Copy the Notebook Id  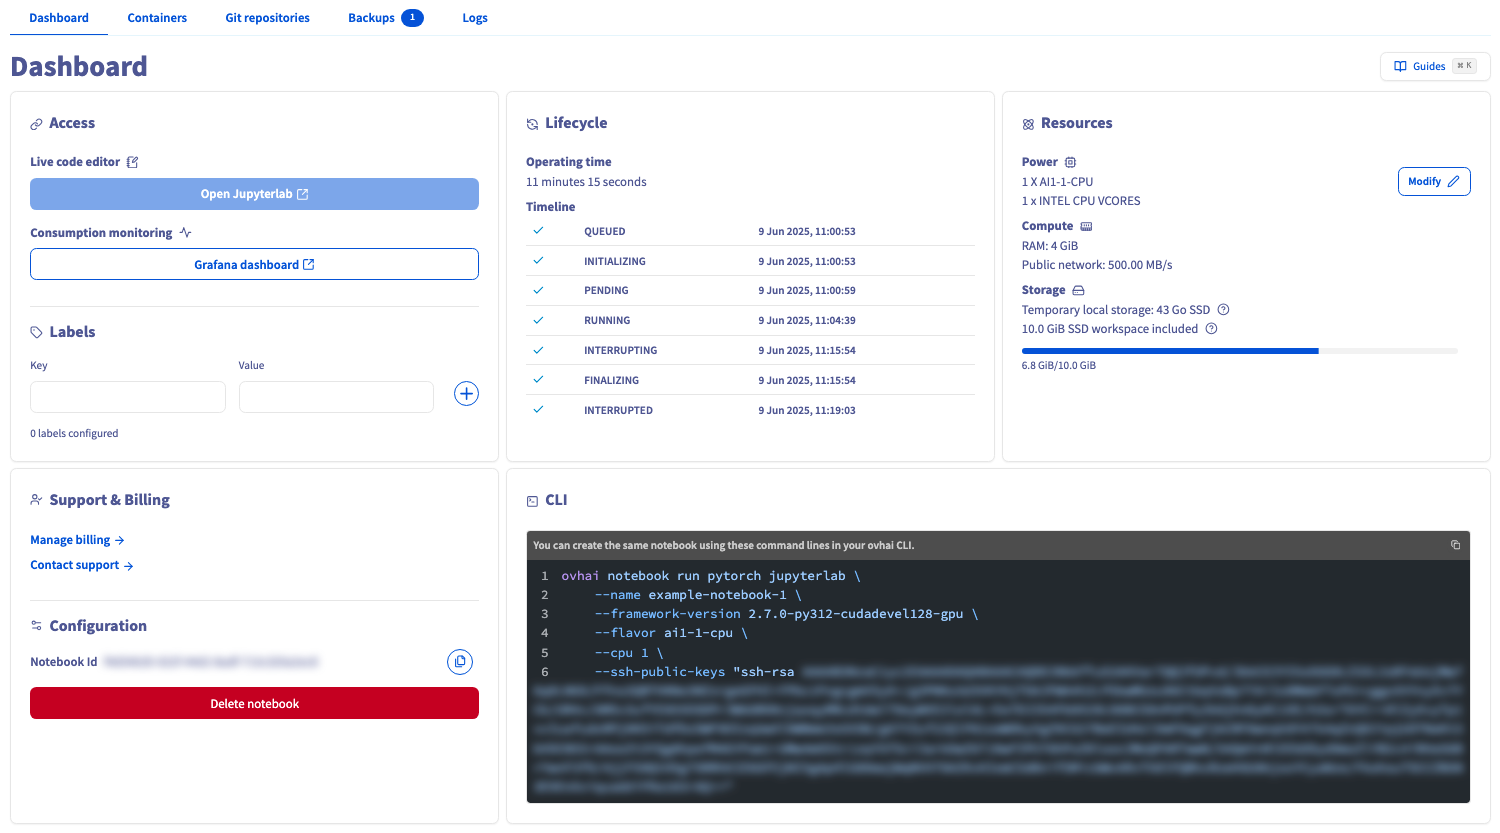[x=460, y=661]
